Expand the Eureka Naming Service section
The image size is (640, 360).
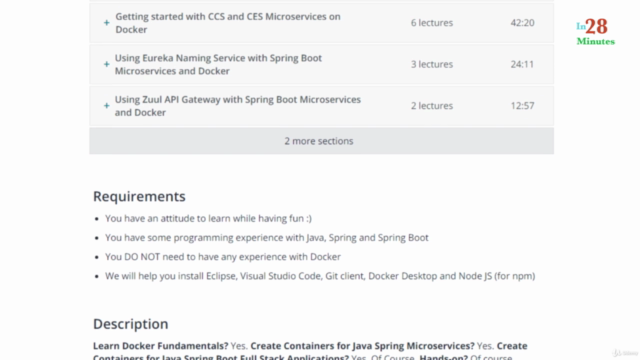[x=107, y=64]
